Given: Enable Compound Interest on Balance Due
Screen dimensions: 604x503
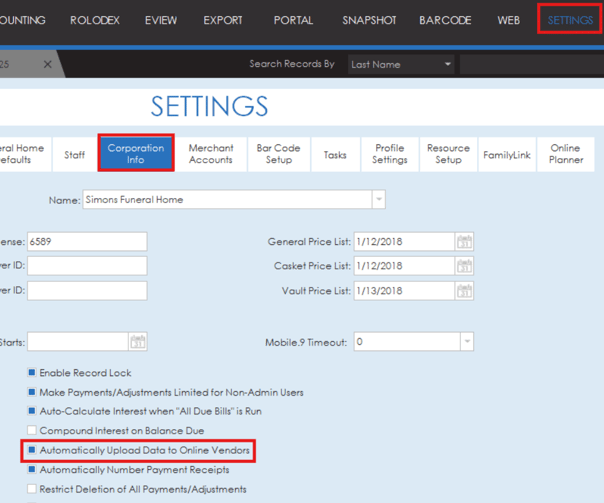Looking at the screenshot, I should tap(32, 431).
